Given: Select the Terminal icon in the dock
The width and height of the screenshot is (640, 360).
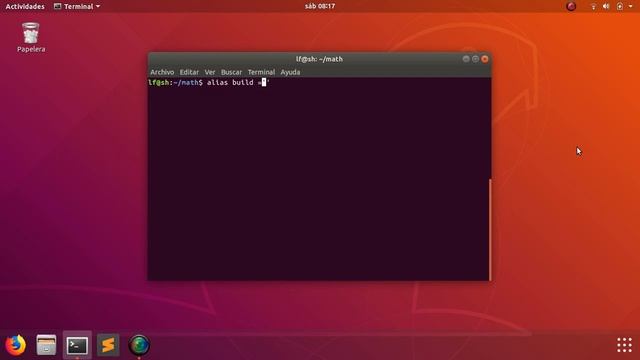Looking at the screenshot, I should tap(77, 345).
